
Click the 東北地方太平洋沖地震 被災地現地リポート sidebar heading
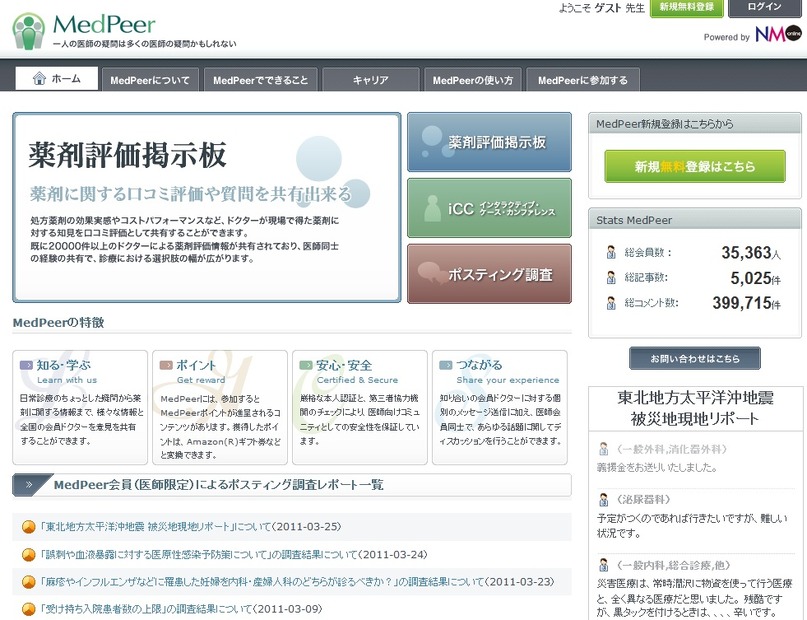[x=695, y=408]
